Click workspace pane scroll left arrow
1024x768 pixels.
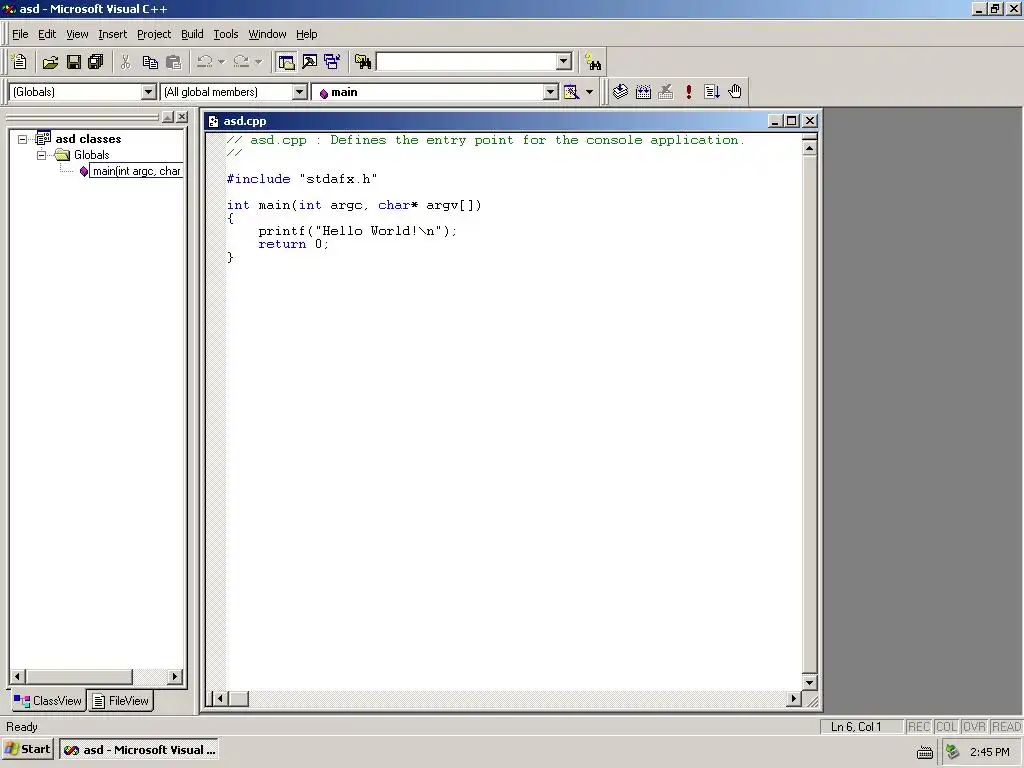[18, 677]
